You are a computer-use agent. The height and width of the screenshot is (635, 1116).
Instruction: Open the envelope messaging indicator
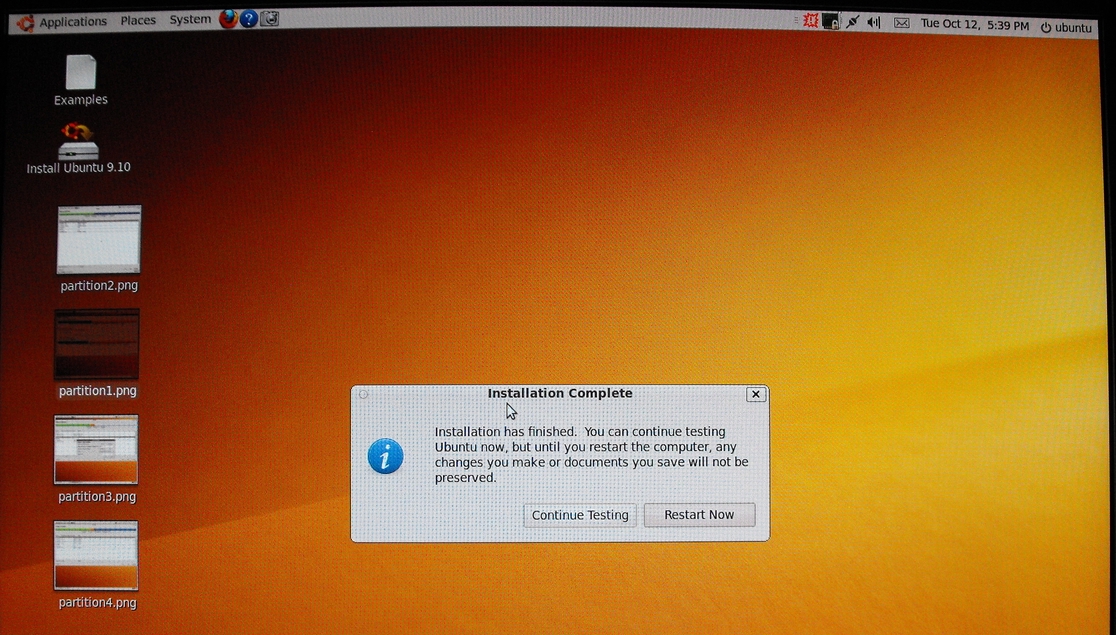coord(901,23)
